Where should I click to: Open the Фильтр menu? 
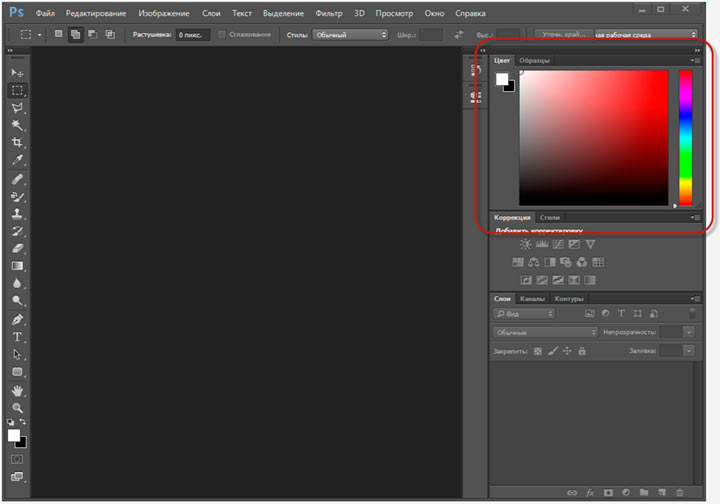329,13
